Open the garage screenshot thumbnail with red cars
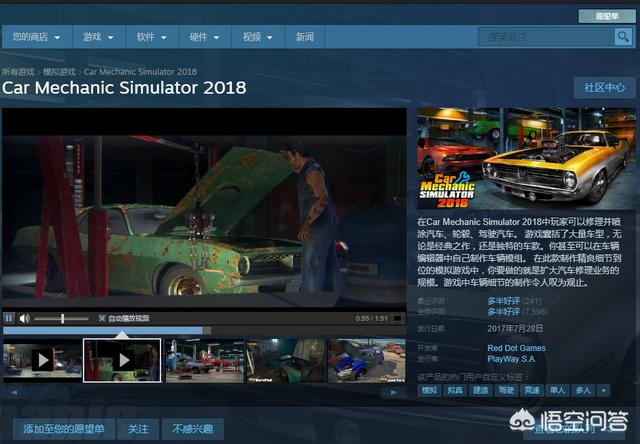This screenshot has width=640, height=444. click(x=204, y=360)
